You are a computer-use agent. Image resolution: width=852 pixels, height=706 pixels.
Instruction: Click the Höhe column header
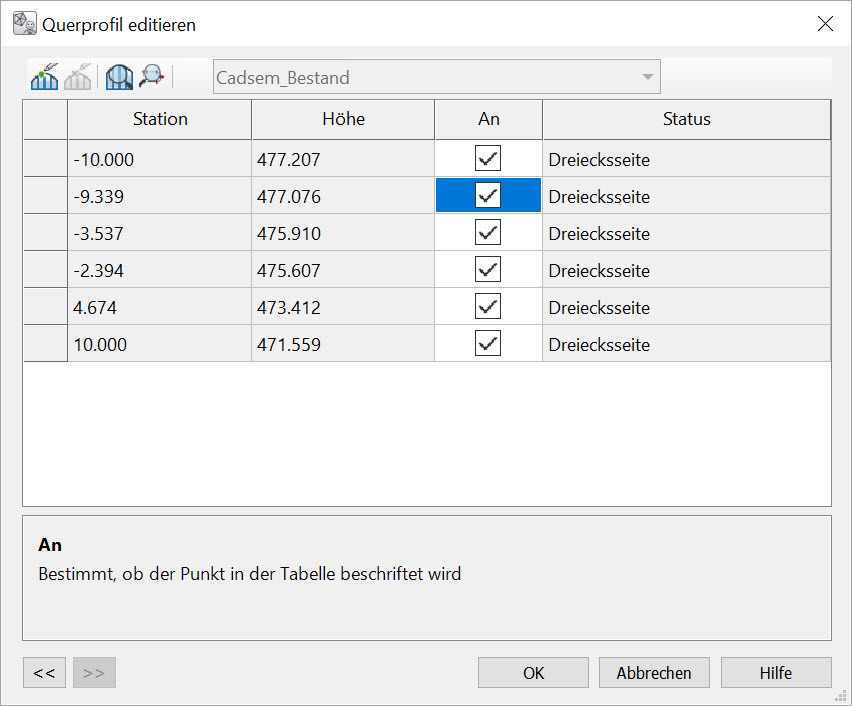[x=343, y=119]
